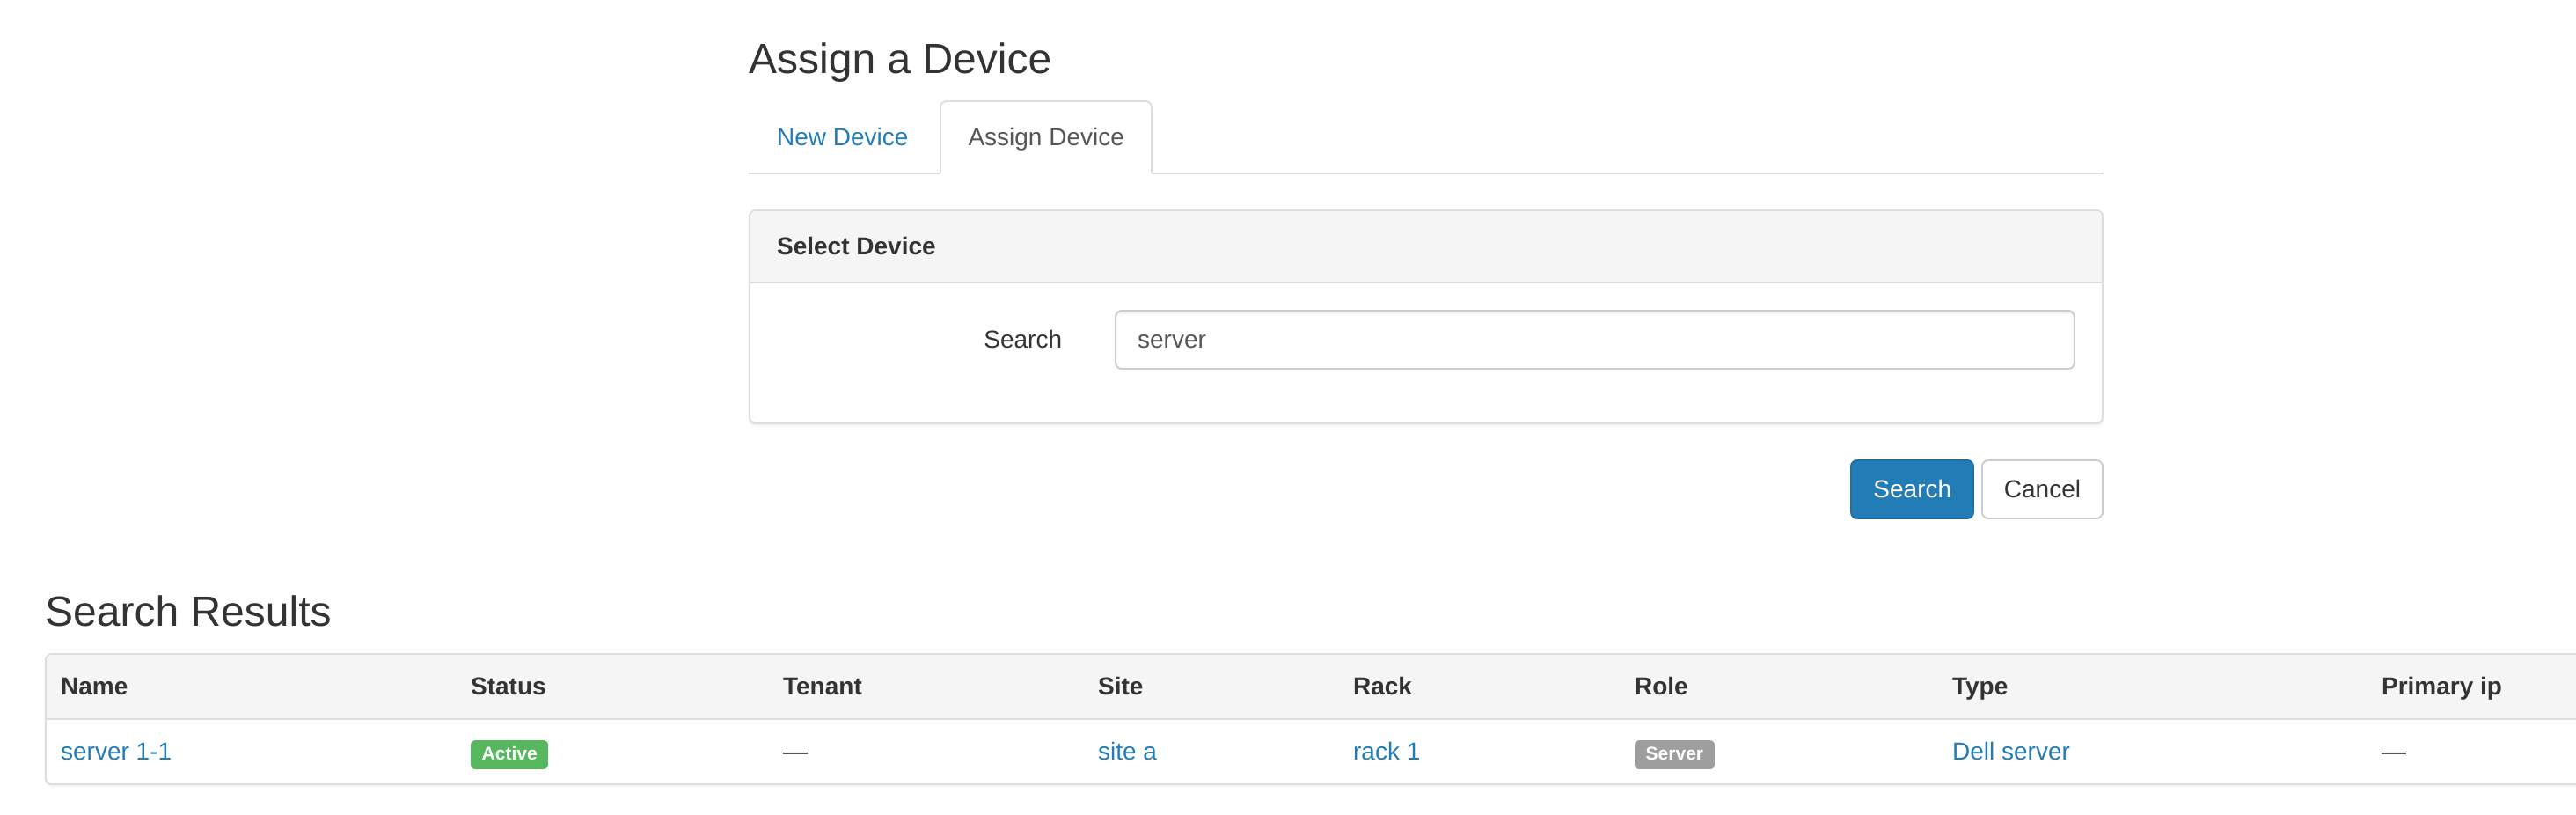
Task: Click the Type column header
Action: (1978, 686)
